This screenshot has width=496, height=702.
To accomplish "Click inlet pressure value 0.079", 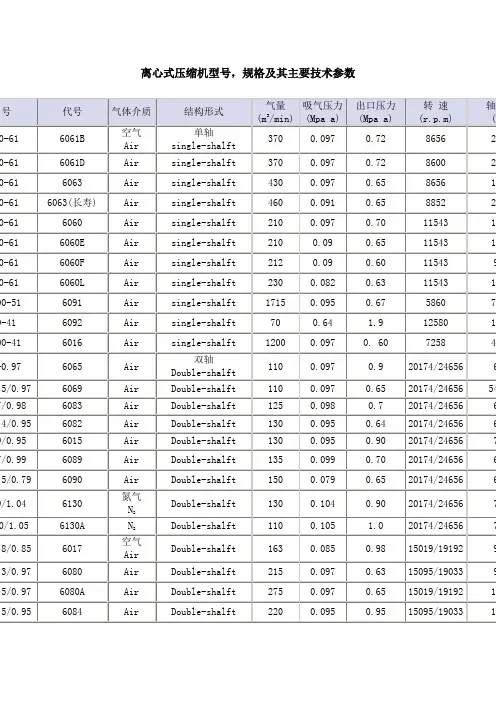I will pos(323,480).
